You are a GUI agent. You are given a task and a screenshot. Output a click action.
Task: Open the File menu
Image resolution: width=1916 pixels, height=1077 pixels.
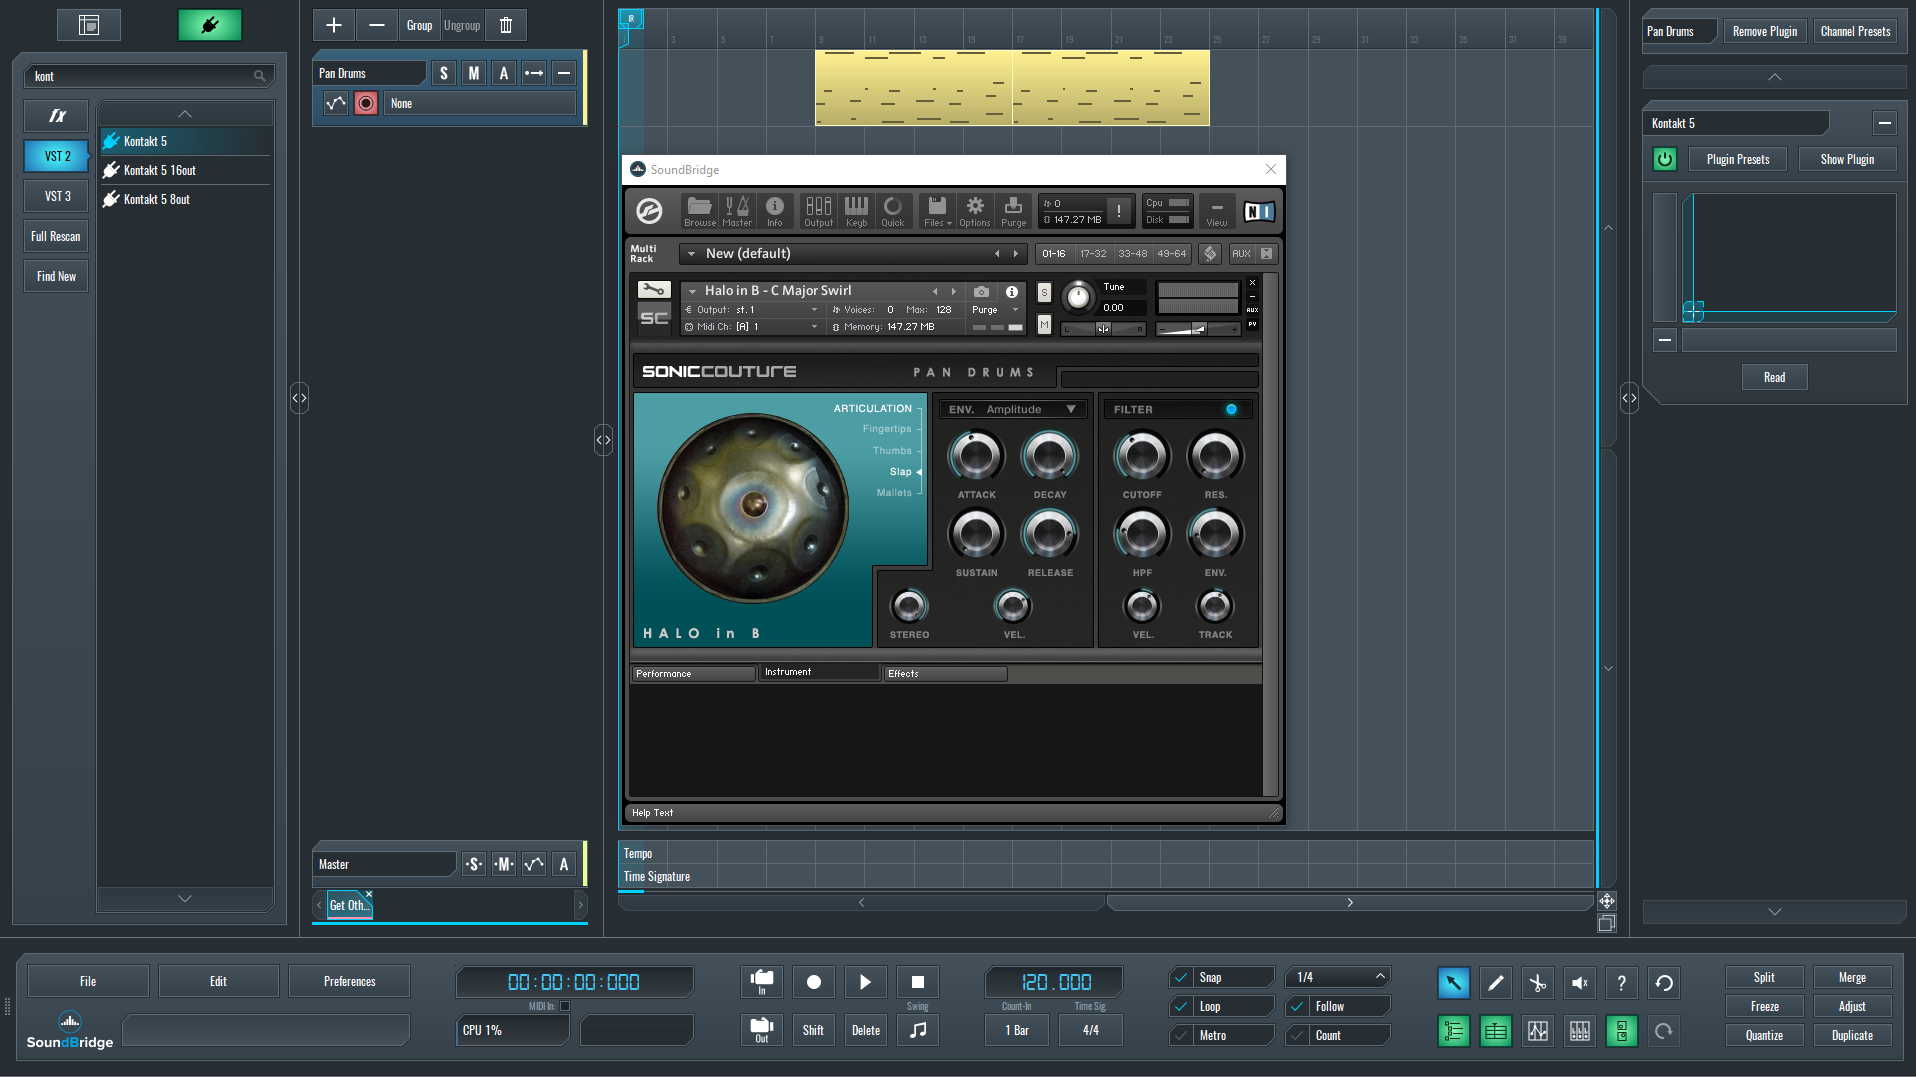[88, 981]
